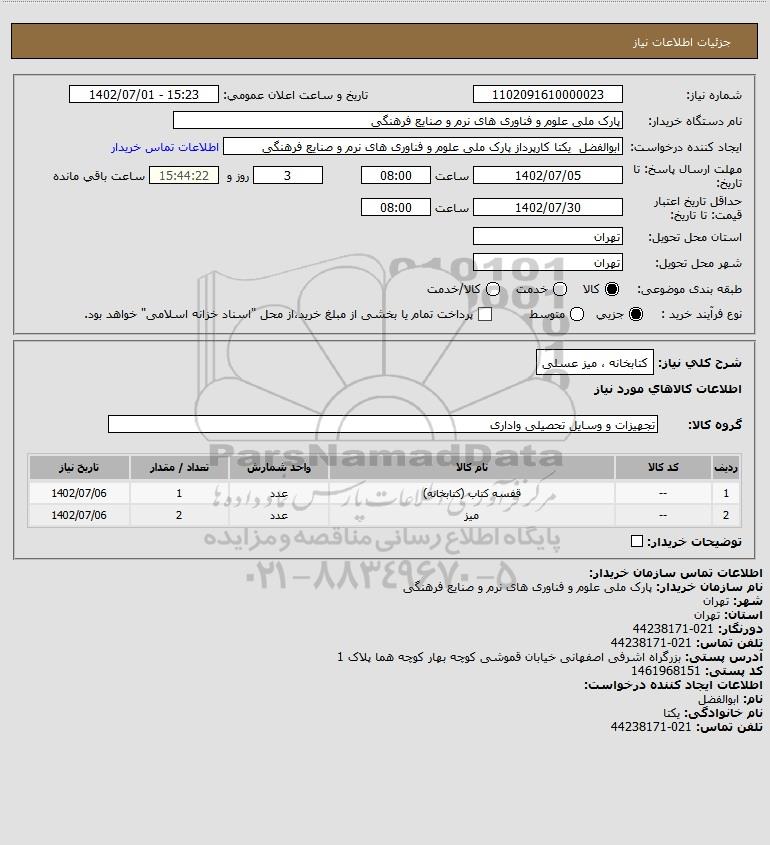The width and height of the screenshot is (770, 845).
Task: Select the متوسط purchase type radio
Action: (577, 314)
